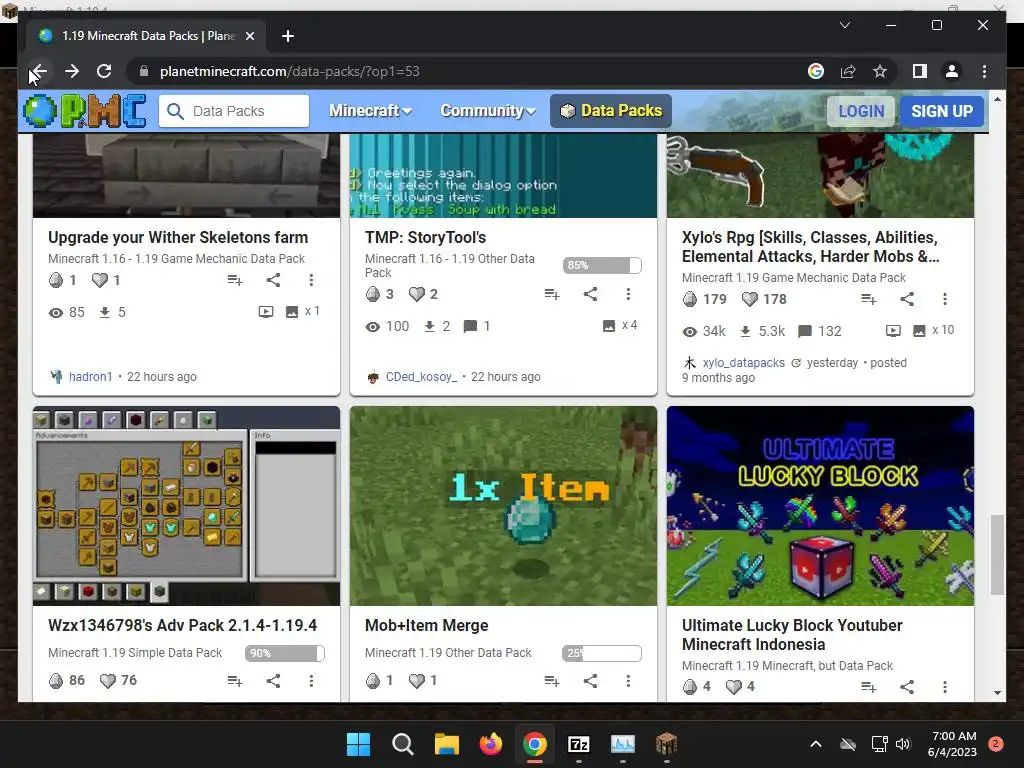
Task: Close the 1.19 Minecraft Data Packs tab
Action: pyautogui.click(x=249, y=36)
